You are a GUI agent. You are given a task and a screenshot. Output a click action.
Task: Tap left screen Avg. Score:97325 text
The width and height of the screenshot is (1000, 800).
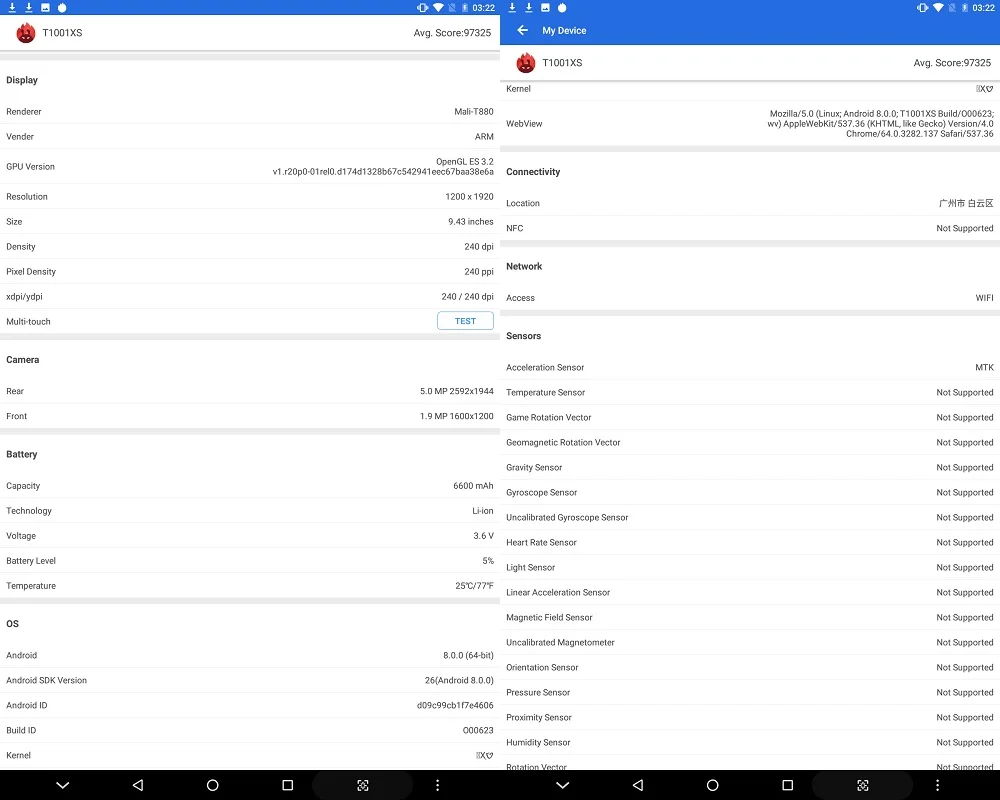coord(452,33)
